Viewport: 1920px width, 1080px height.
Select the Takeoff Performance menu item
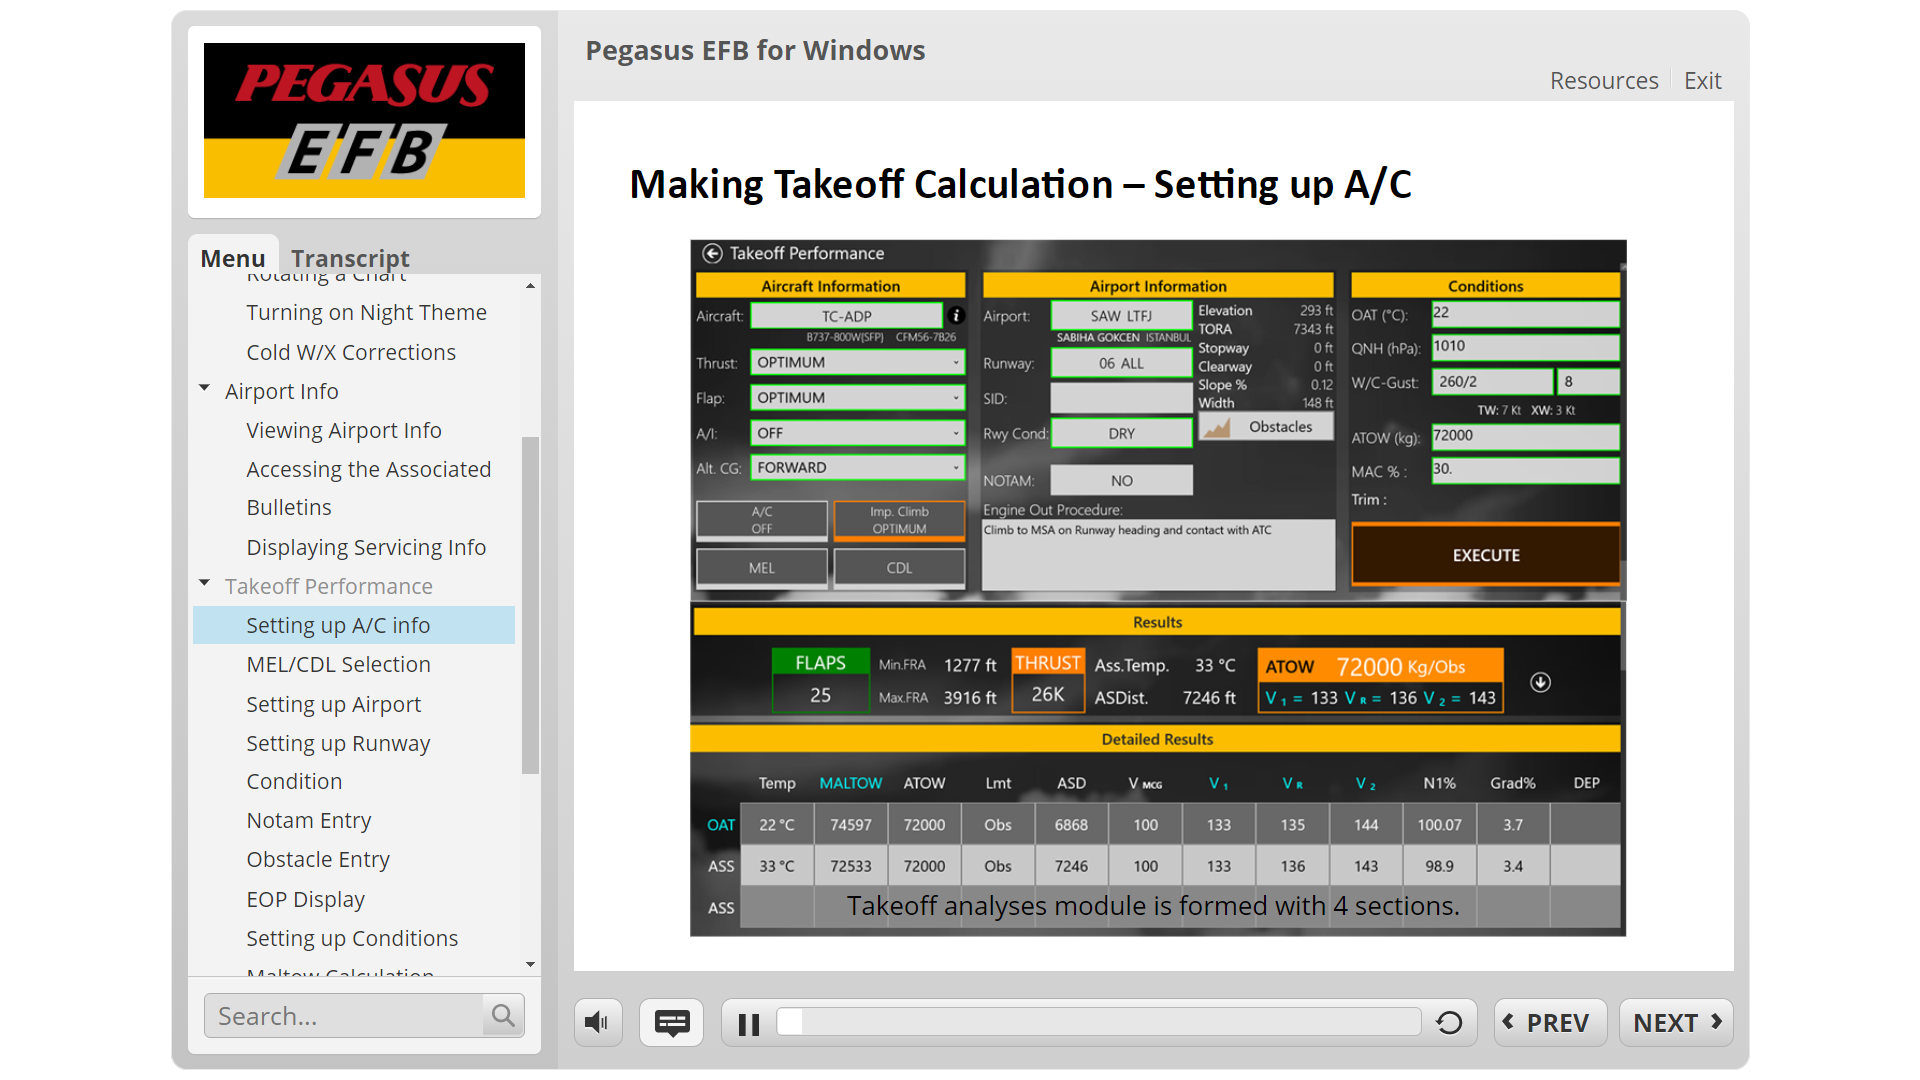point(328,587)
